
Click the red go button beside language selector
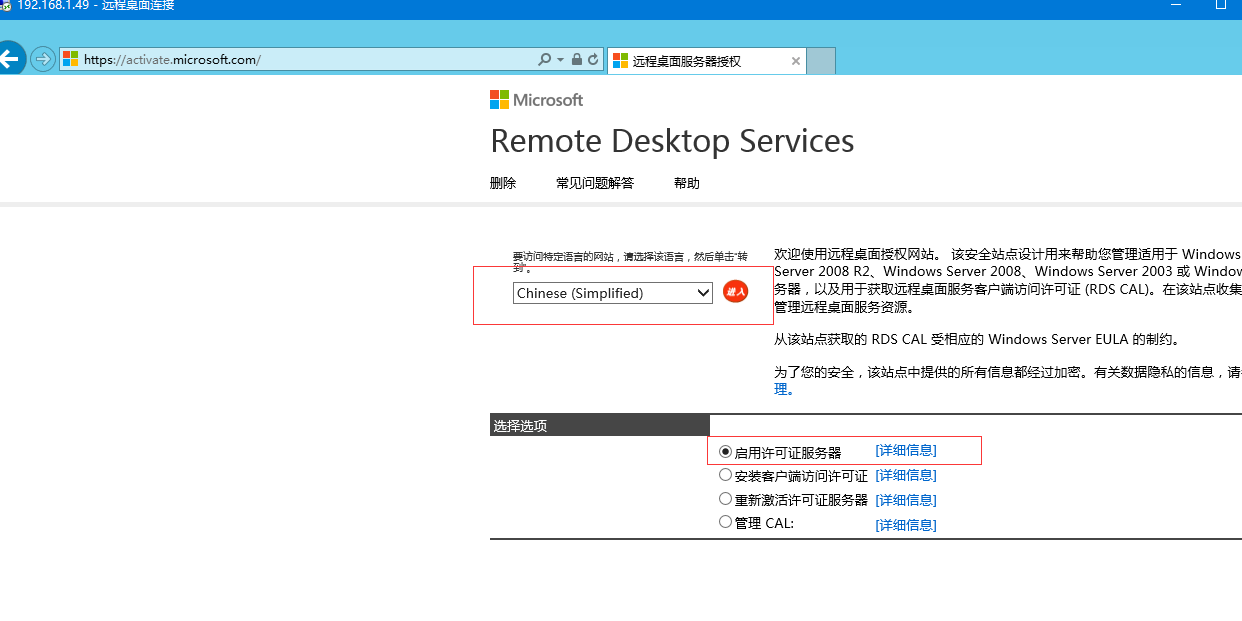(735, 292)
